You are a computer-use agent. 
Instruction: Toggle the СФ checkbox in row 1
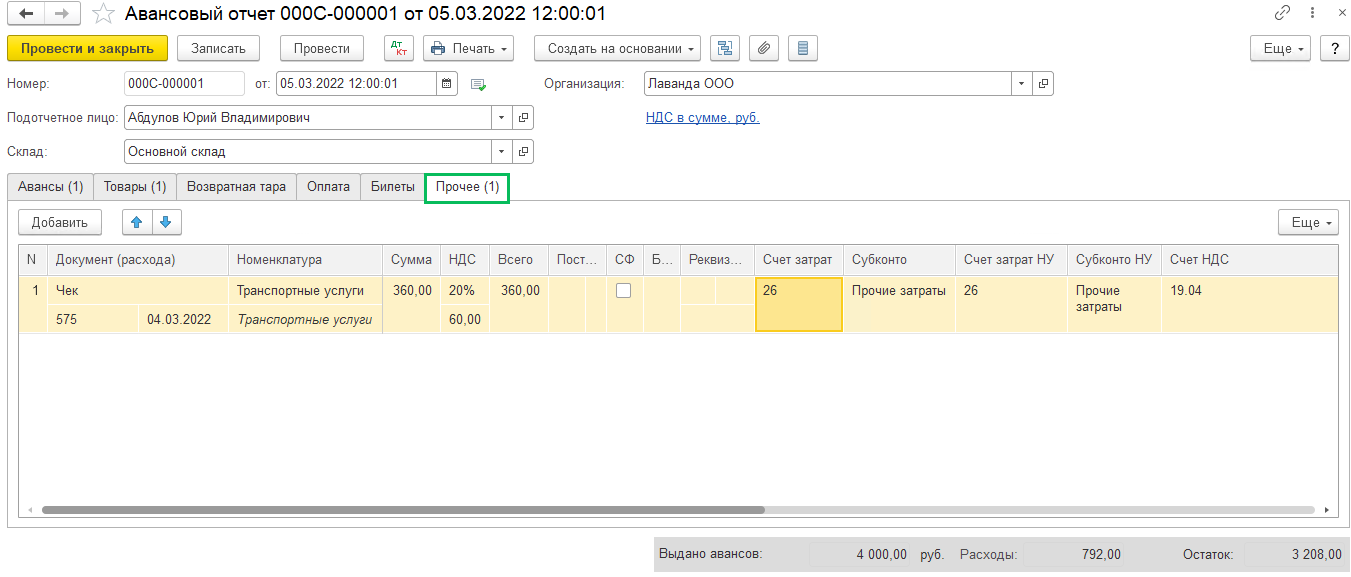(624, 291)
